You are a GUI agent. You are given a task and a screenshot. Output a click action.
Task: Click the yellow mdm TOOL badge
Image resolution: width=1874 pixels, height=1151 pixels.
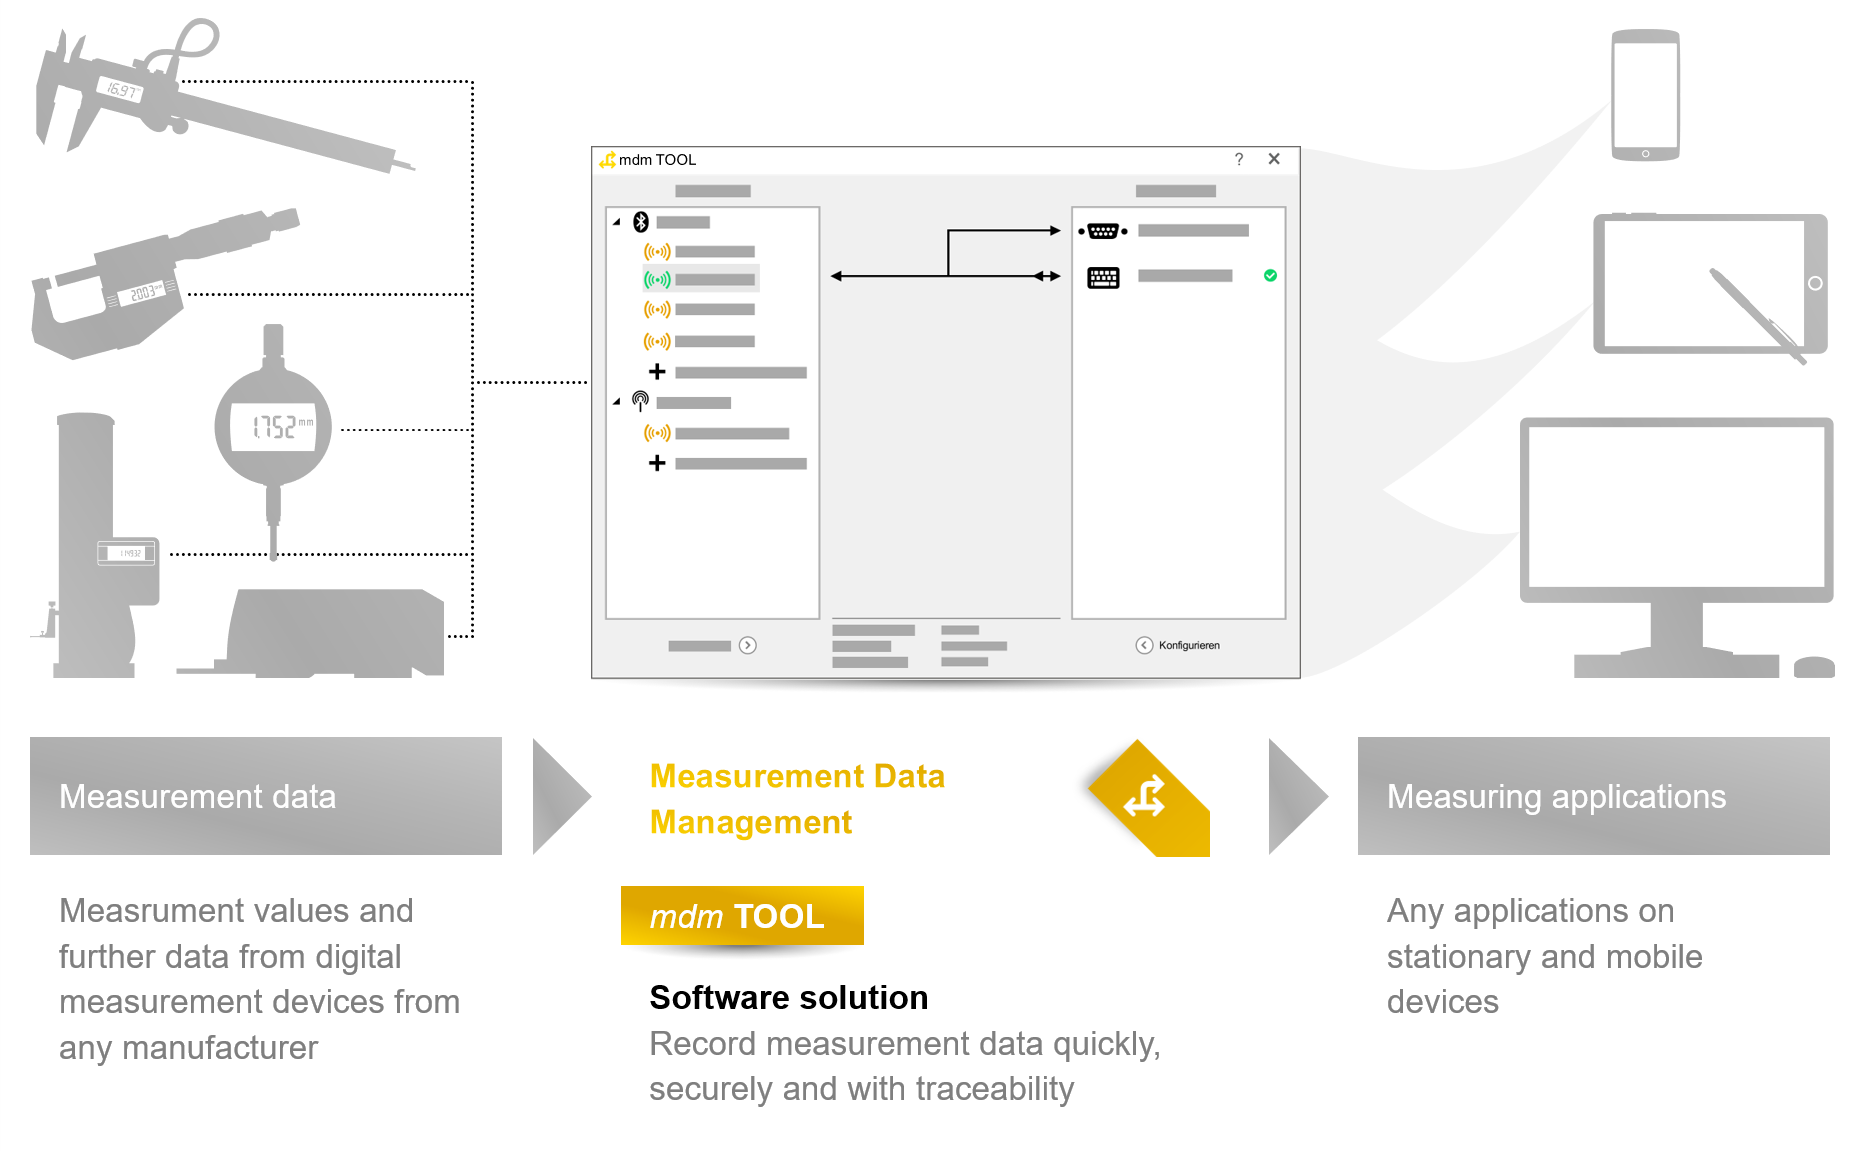(741, 915)
